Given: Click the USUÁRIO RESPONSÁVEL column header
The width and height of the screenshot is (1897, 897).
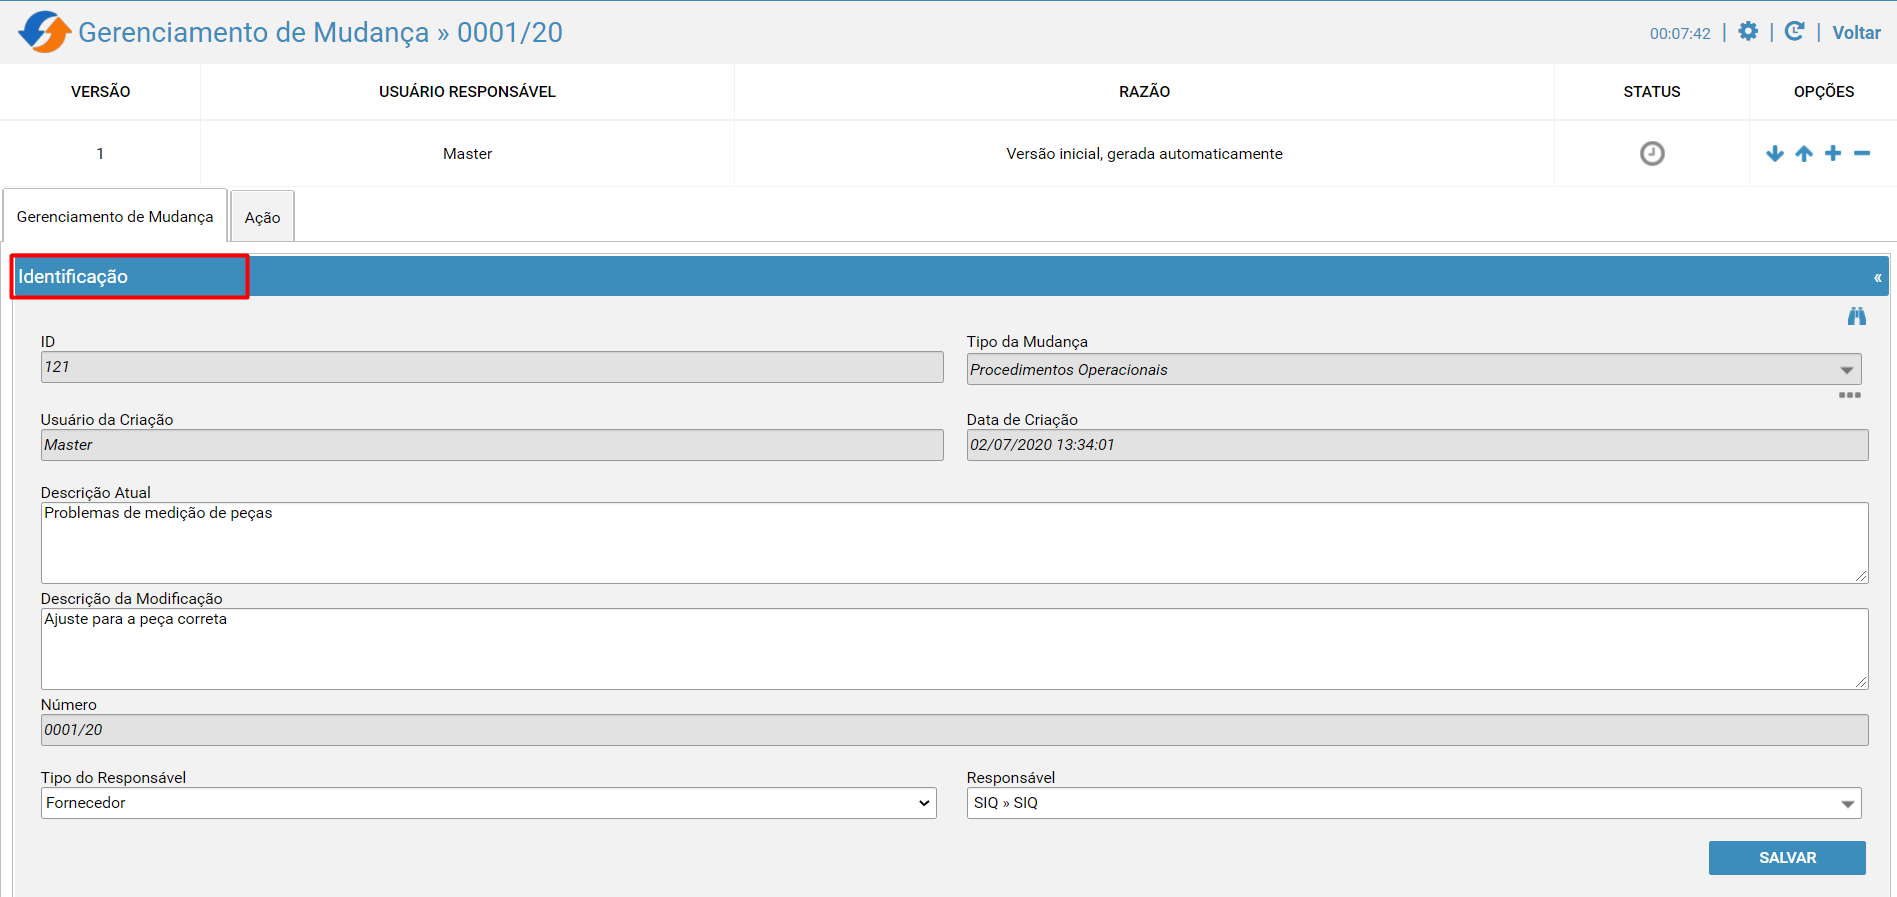Looking at the screenshot, I should click(467, 92).
